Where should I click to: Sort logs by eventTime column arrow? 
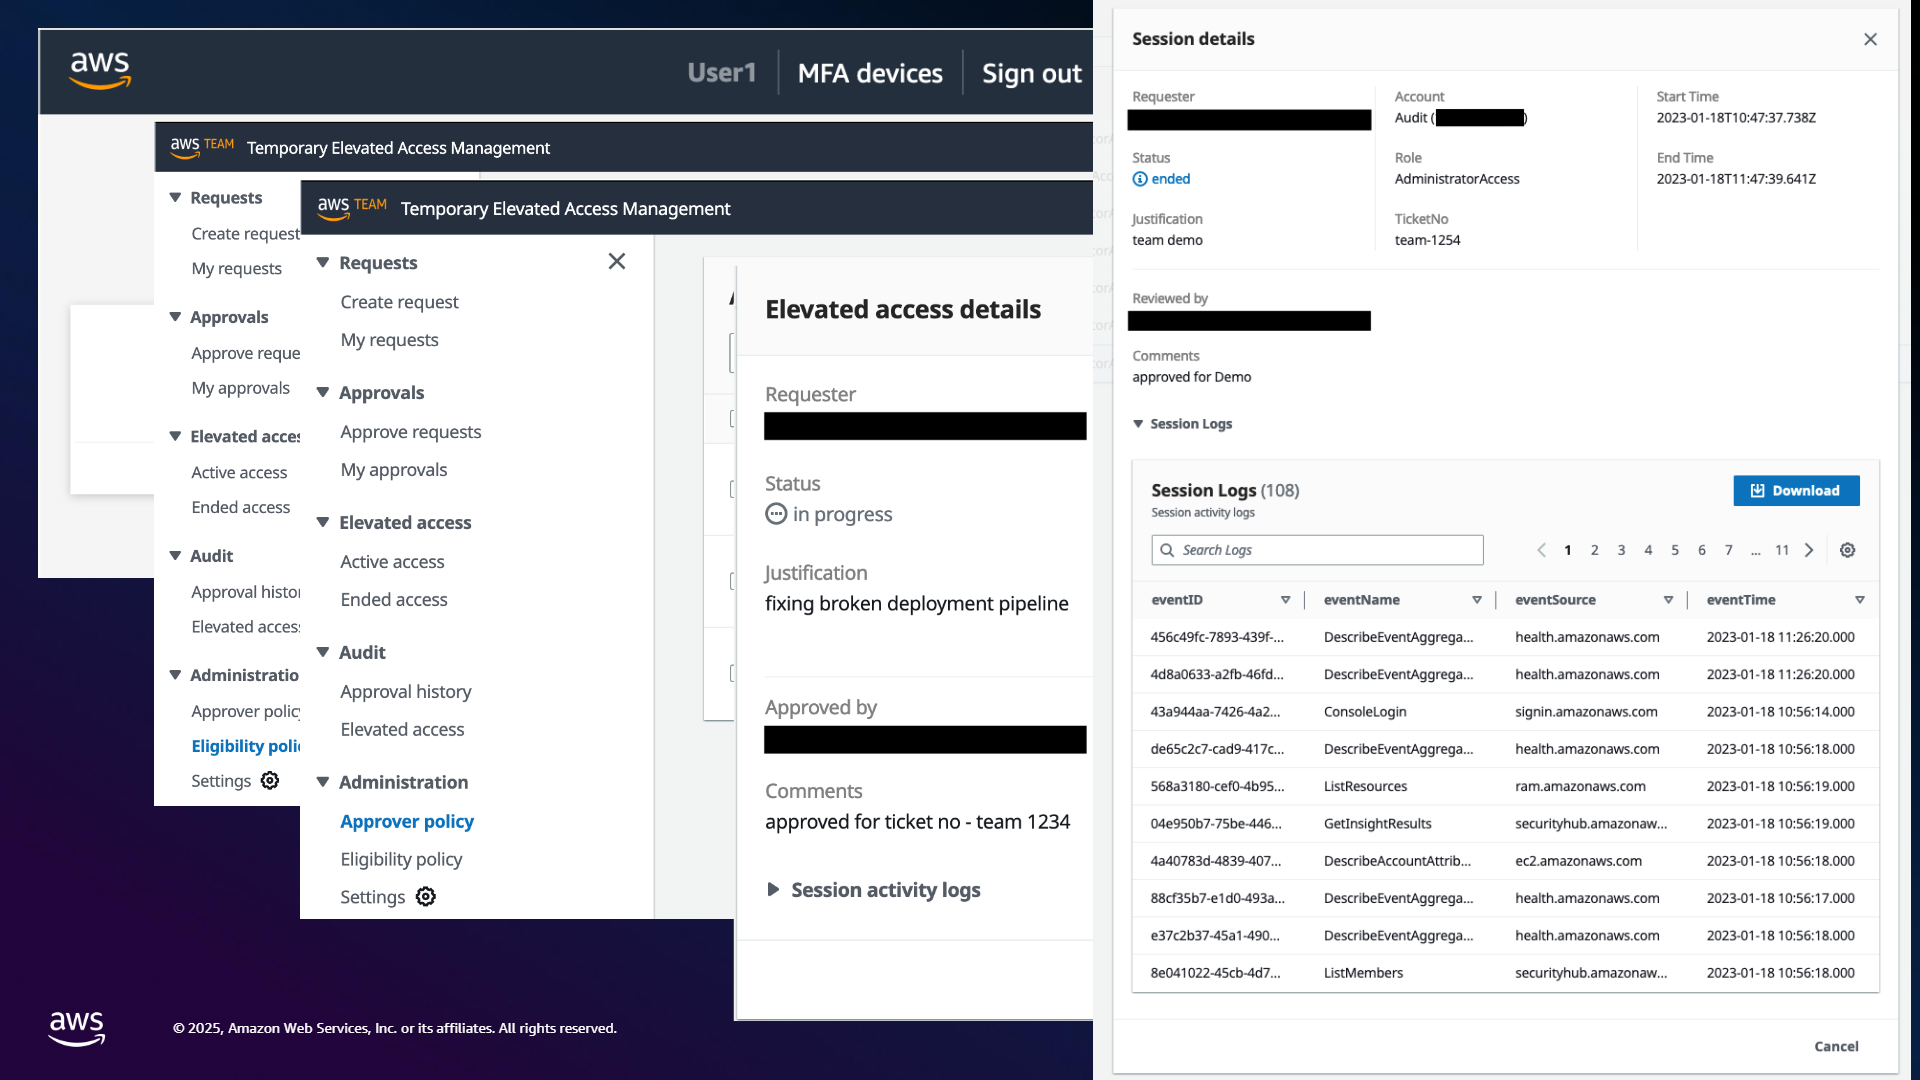coord(1860,600)
